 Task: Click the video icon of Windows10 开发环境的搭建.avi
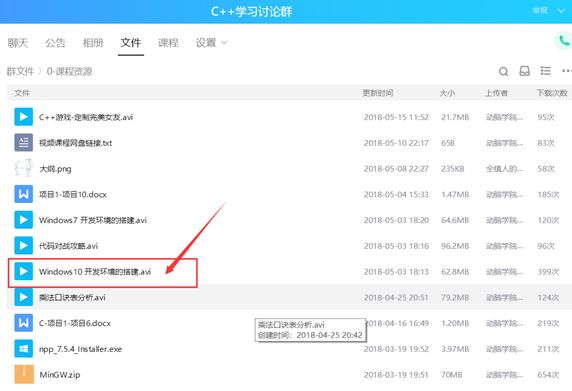point(24,271)
